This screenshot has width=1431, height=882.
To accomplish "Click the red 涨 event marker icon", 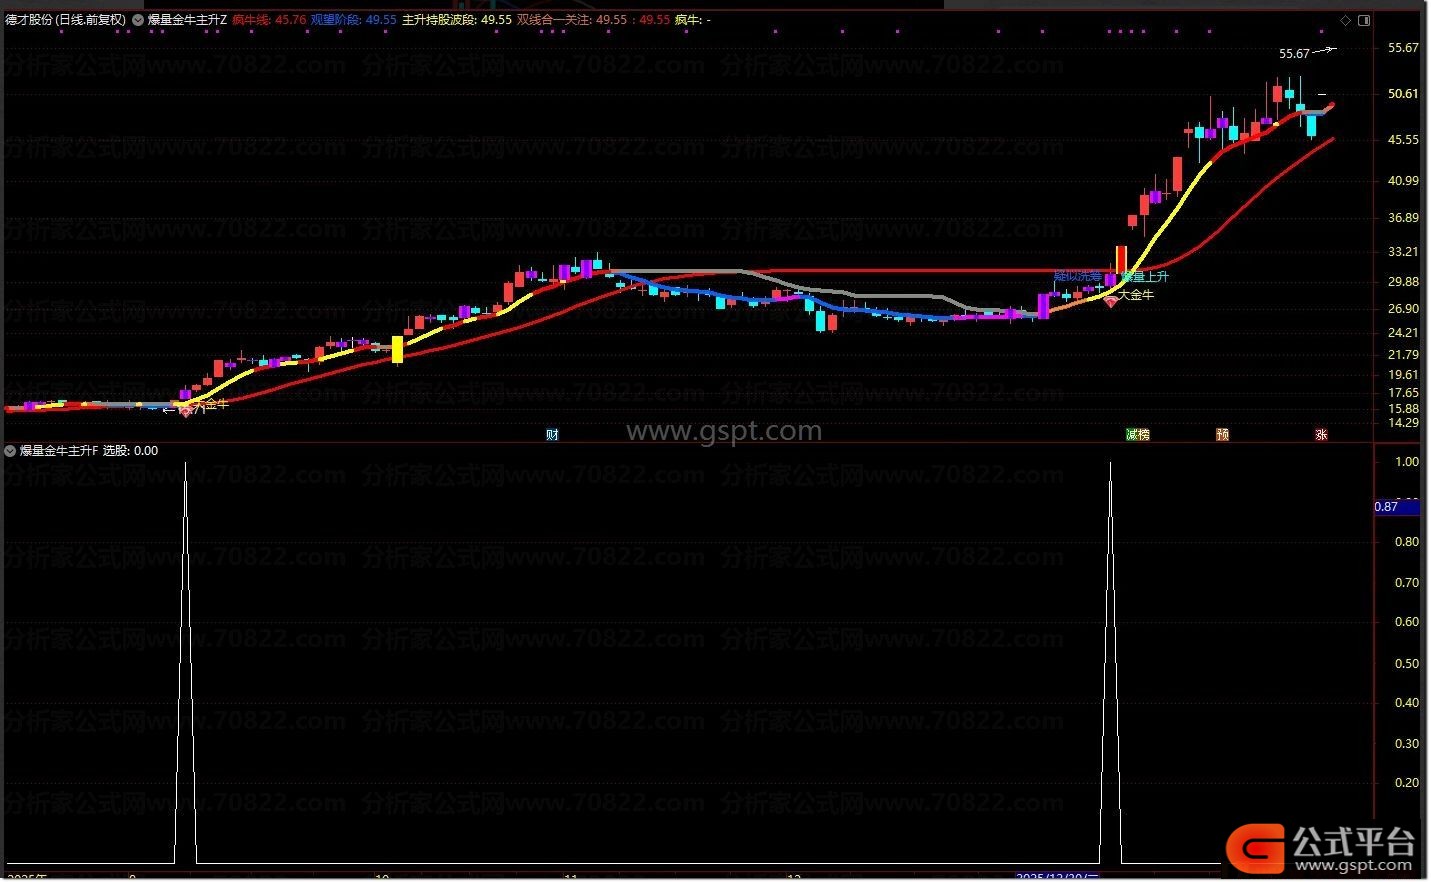I will [1321, 435].
